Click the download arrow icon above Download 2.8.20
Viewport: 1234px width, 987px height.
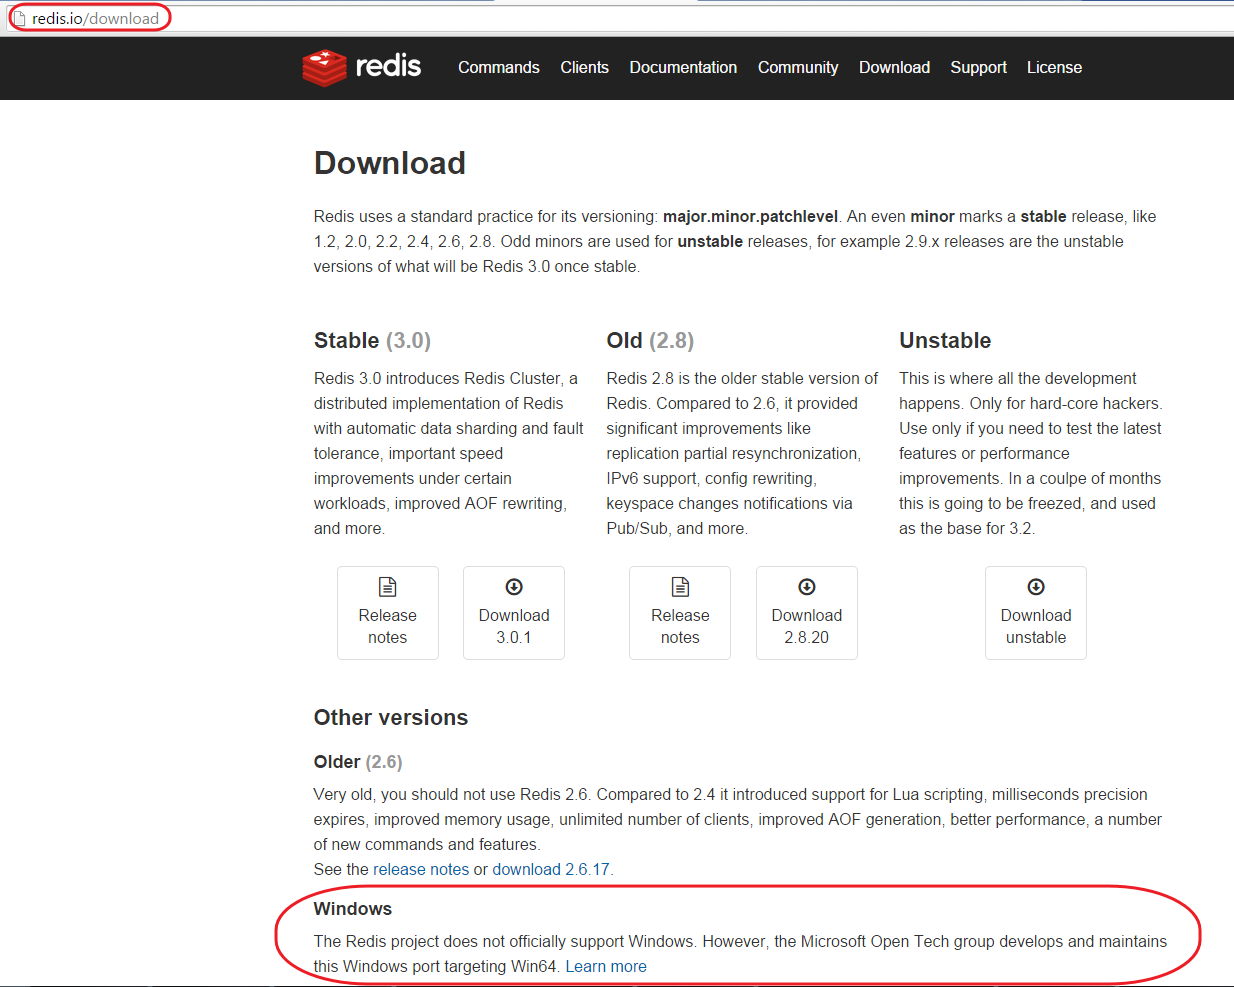807,587
